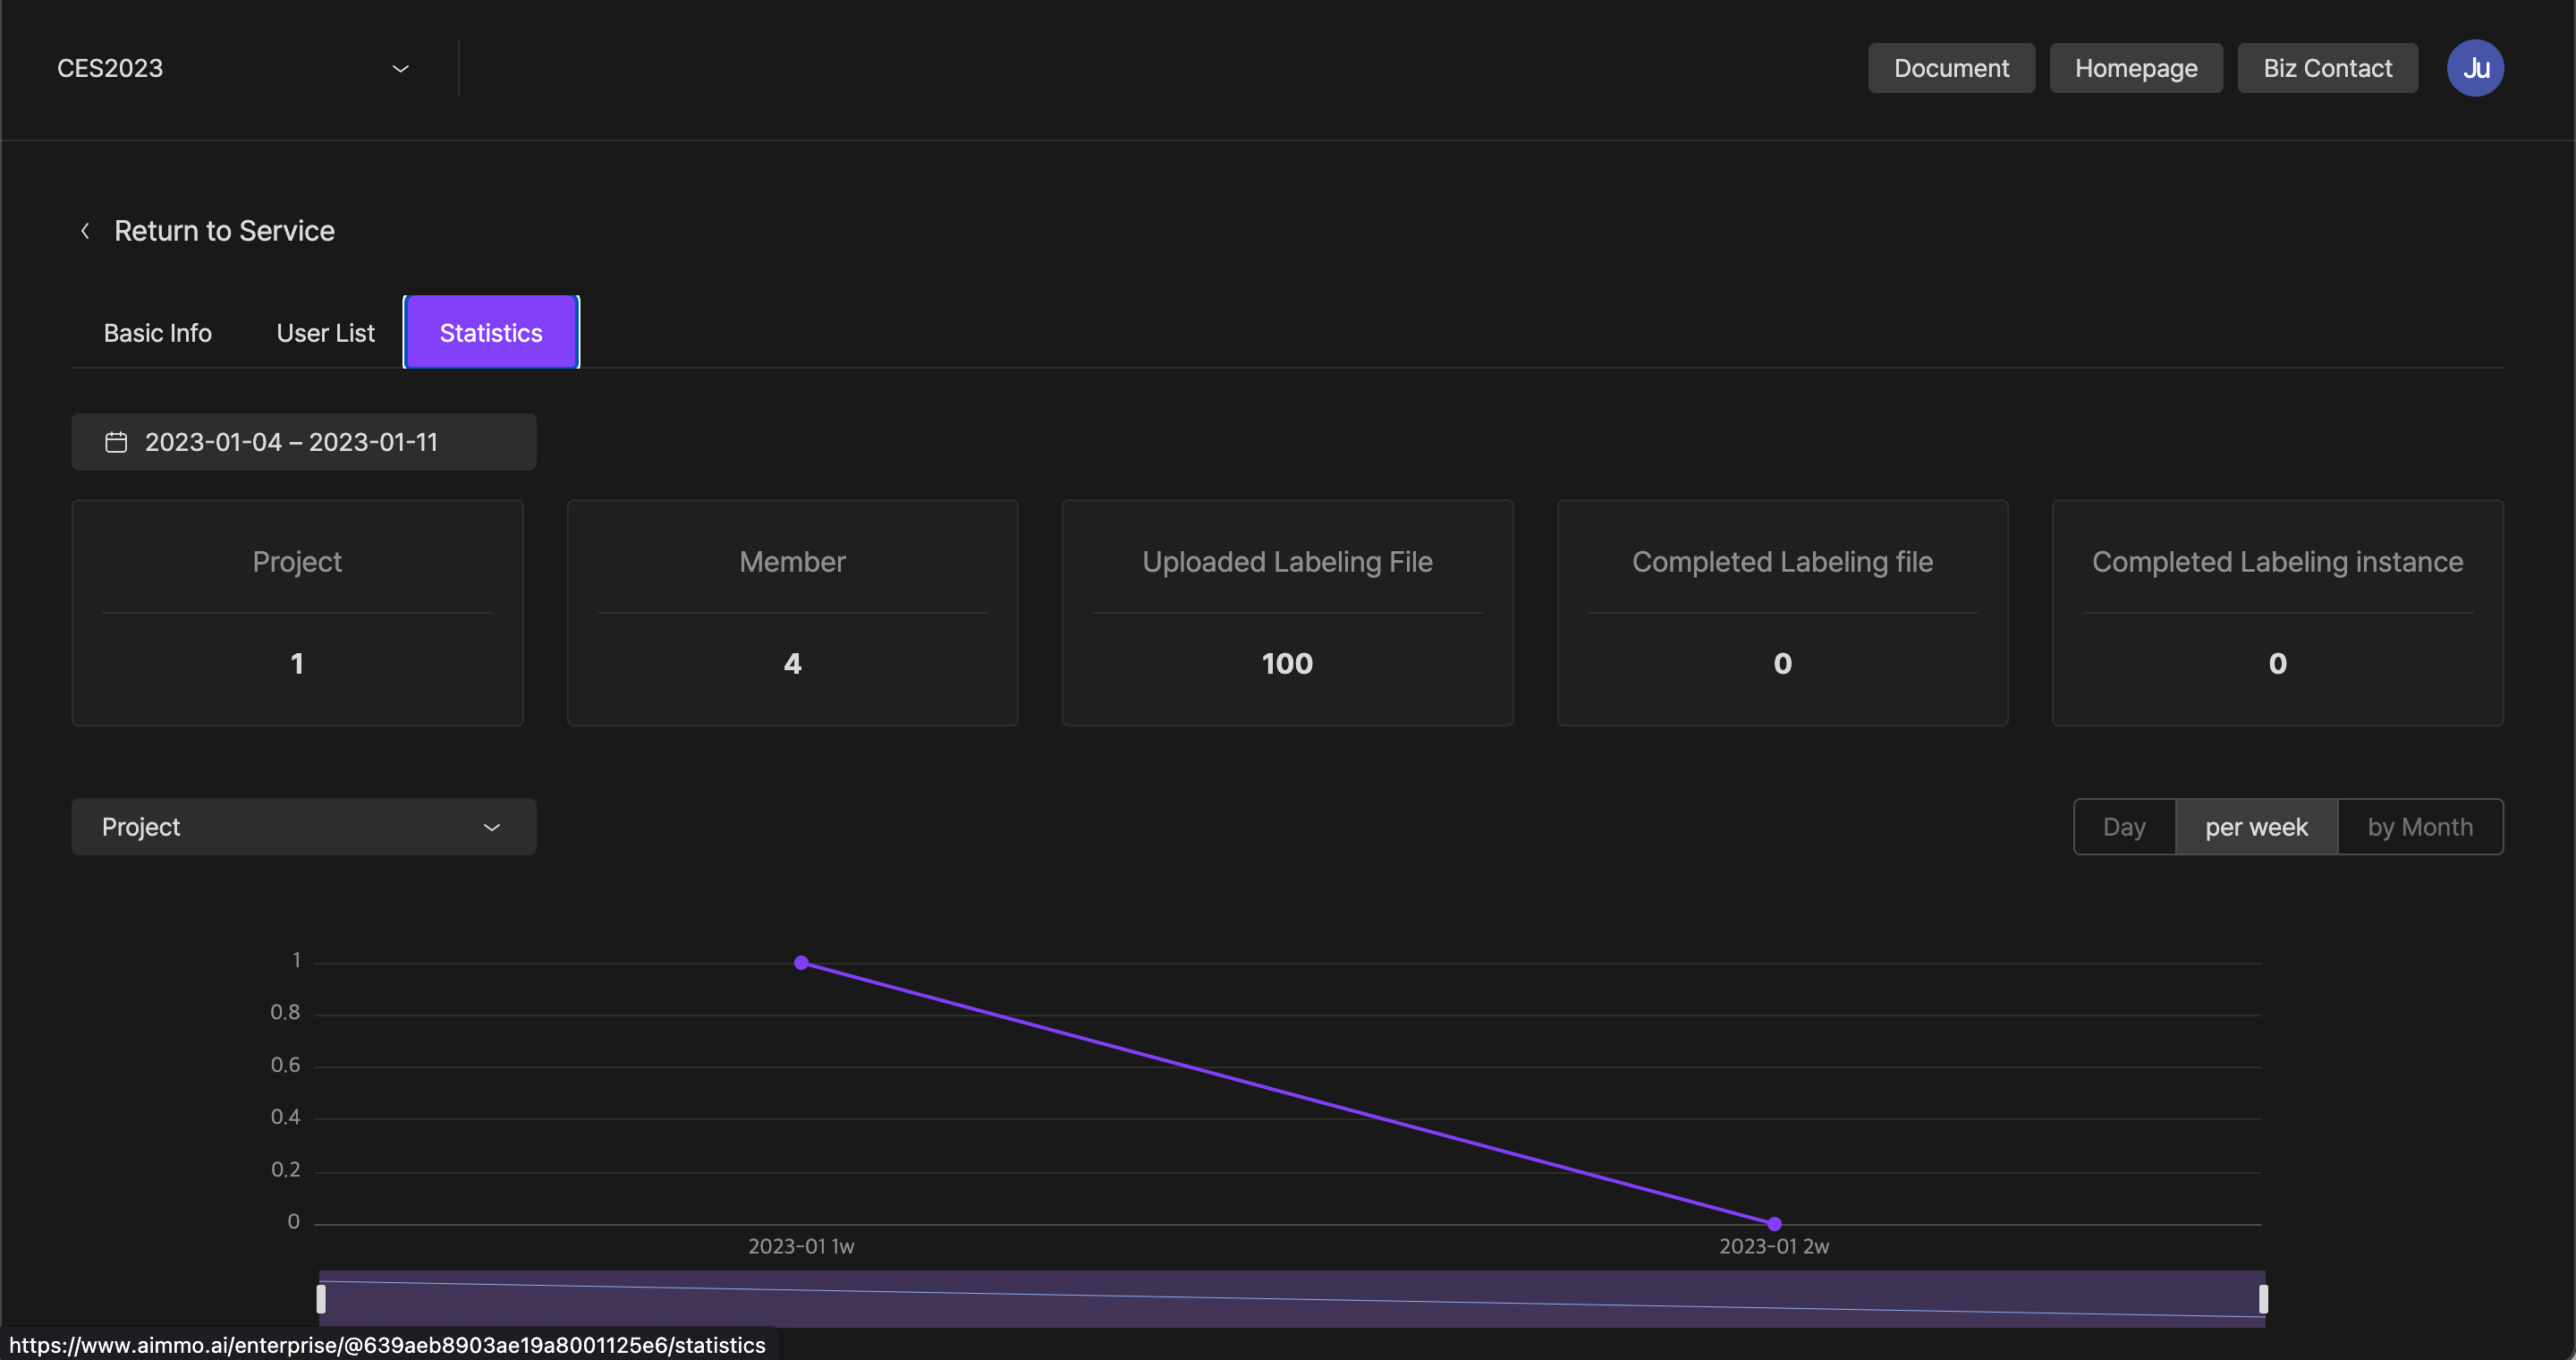Screen dimensions: 2576x1360
Task: Click the left handle of timeline scrubber
Action: tap(324, 1298)
